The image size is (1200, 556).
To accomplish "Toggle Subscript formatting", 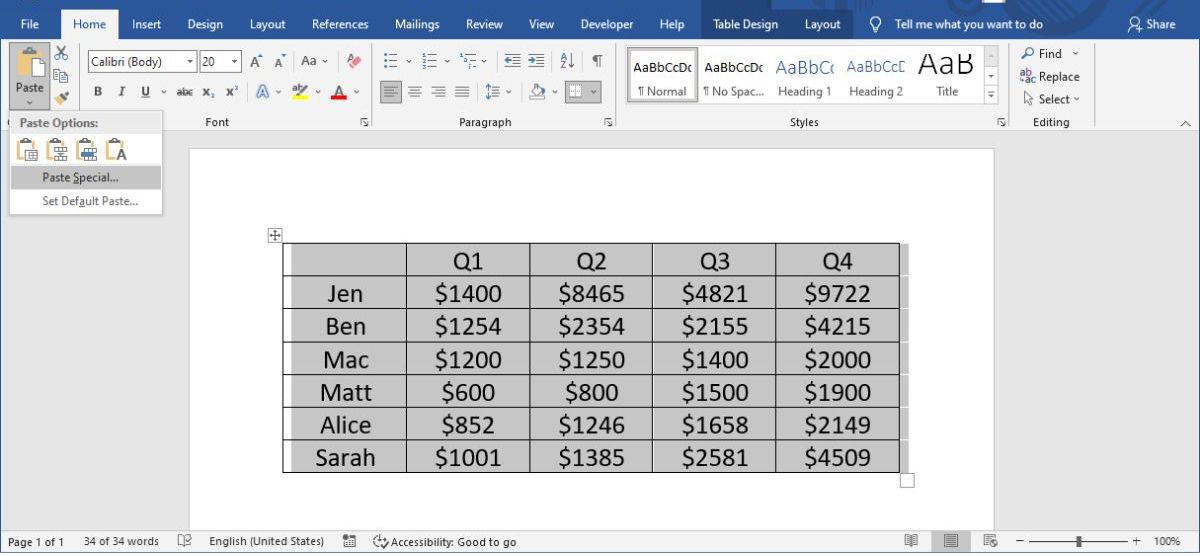I will [x=208, y=92].
